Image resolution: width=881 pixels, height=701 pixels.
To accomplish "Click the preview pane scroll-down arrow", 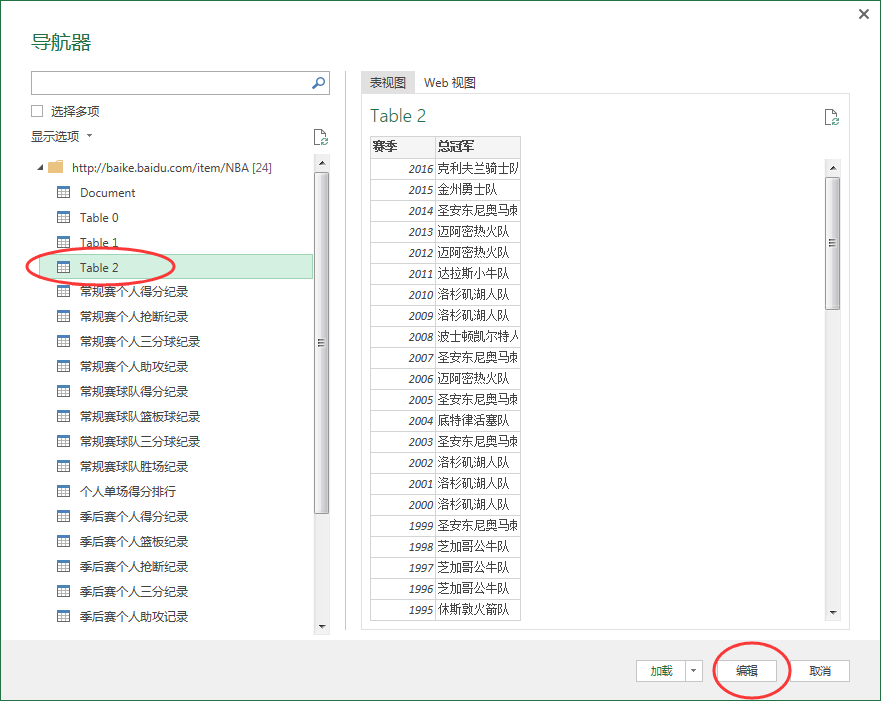I will pos(833,612).
